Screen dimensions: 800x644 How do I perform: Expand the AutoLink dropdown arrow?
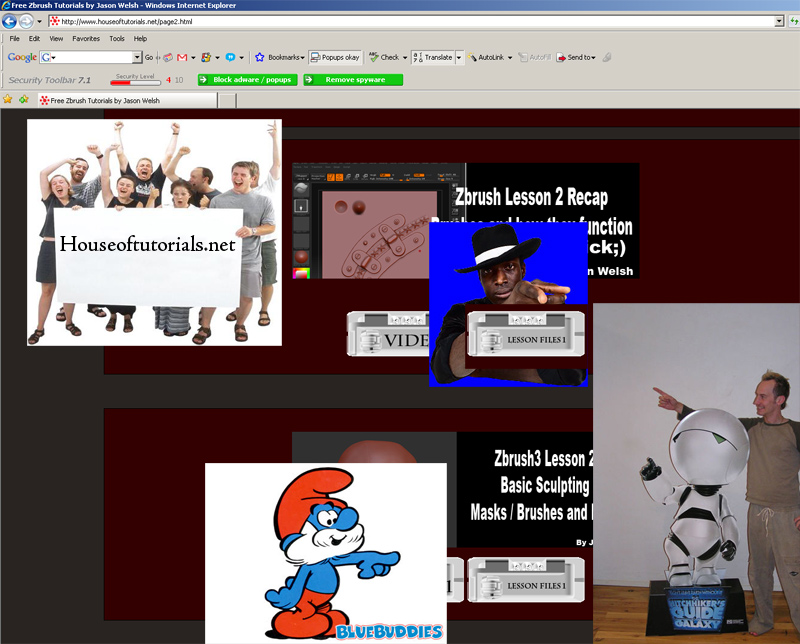(x=510, y=58)
